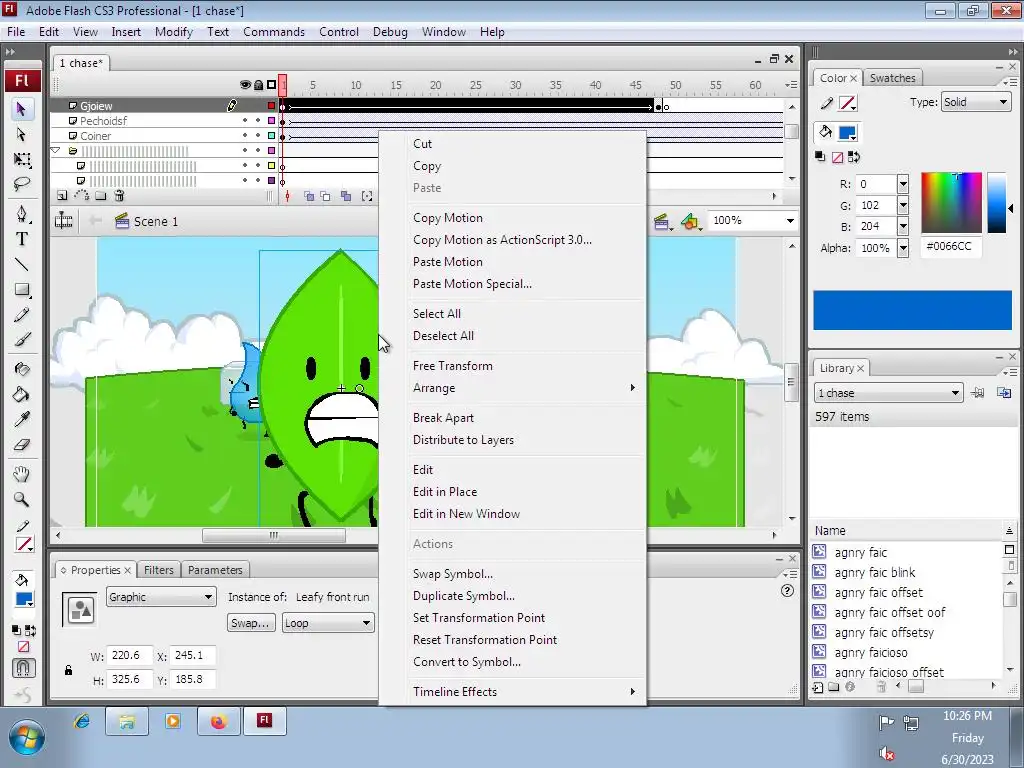Select the Pen tool

22,214
